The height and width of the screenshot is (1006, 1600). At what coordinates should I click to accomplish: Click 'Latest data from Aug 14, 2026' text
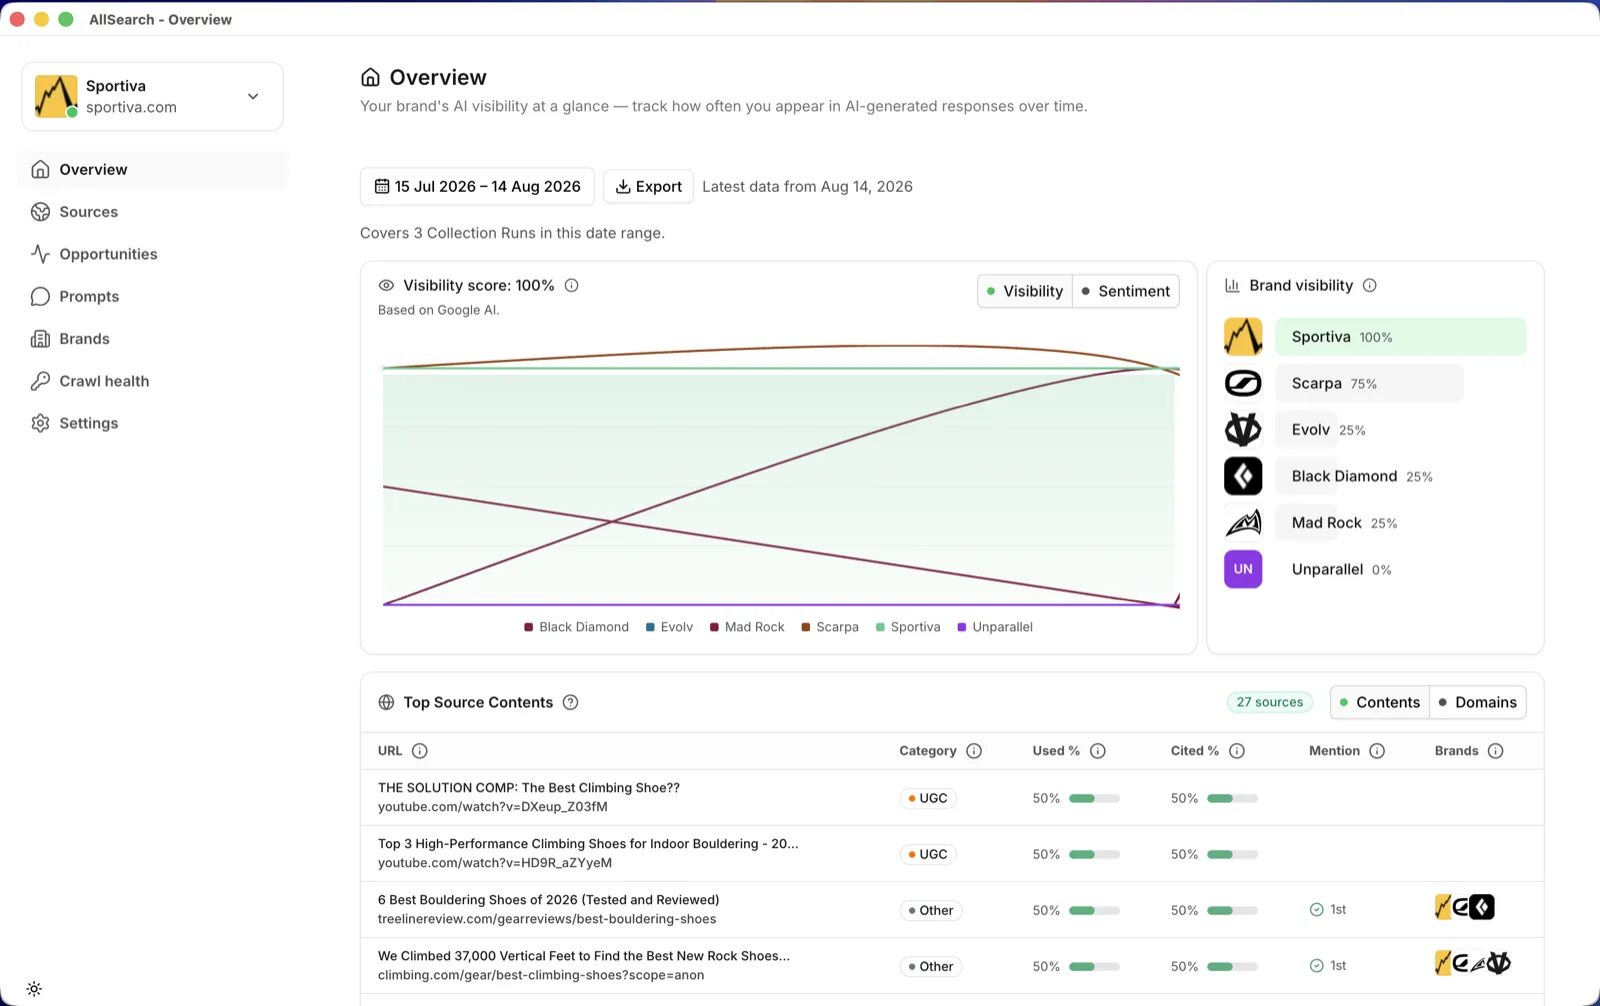click(807, 186)
